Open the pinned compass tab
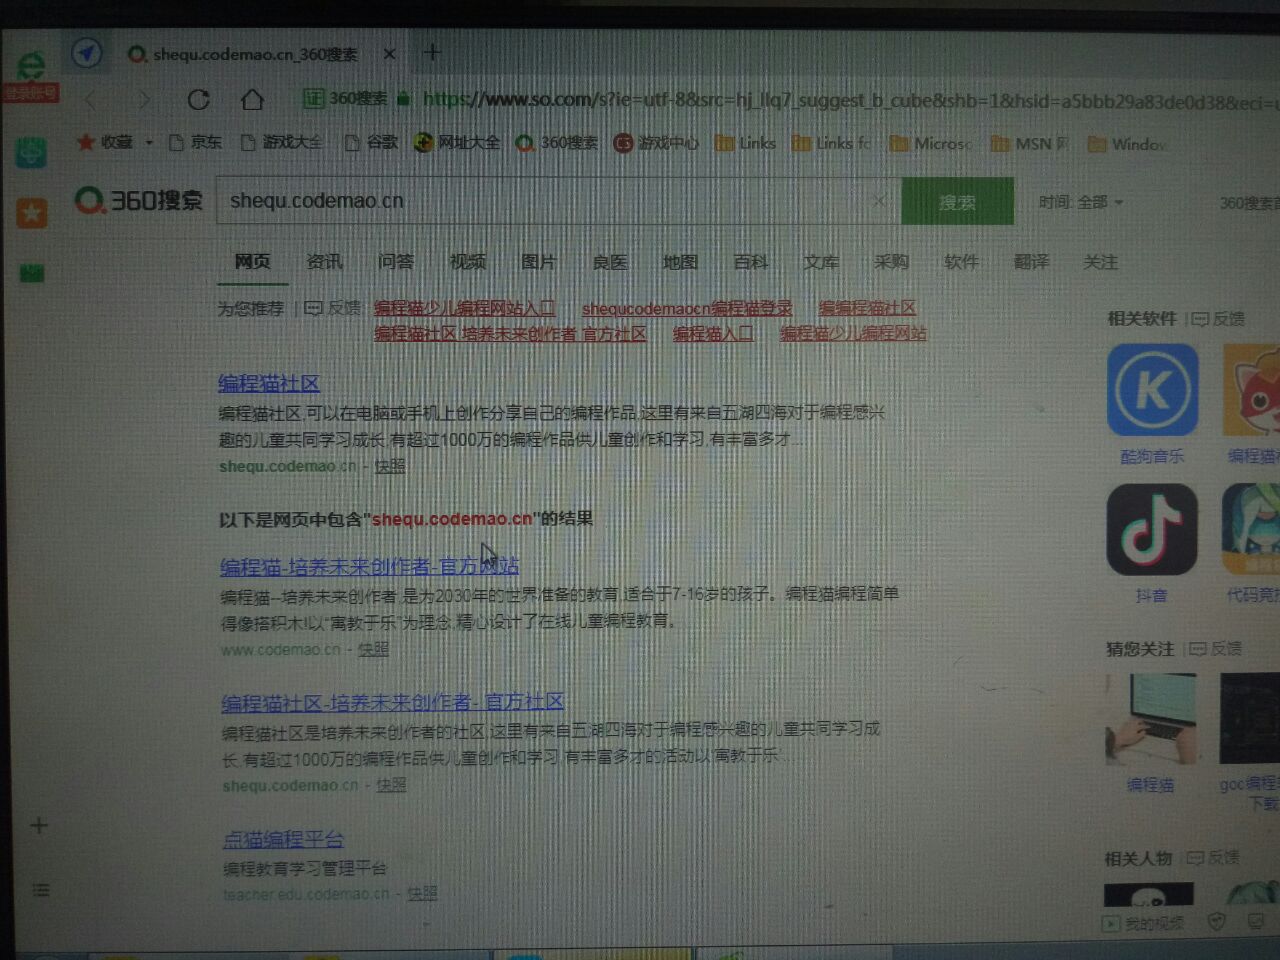1280x960 pixels. 87,53
